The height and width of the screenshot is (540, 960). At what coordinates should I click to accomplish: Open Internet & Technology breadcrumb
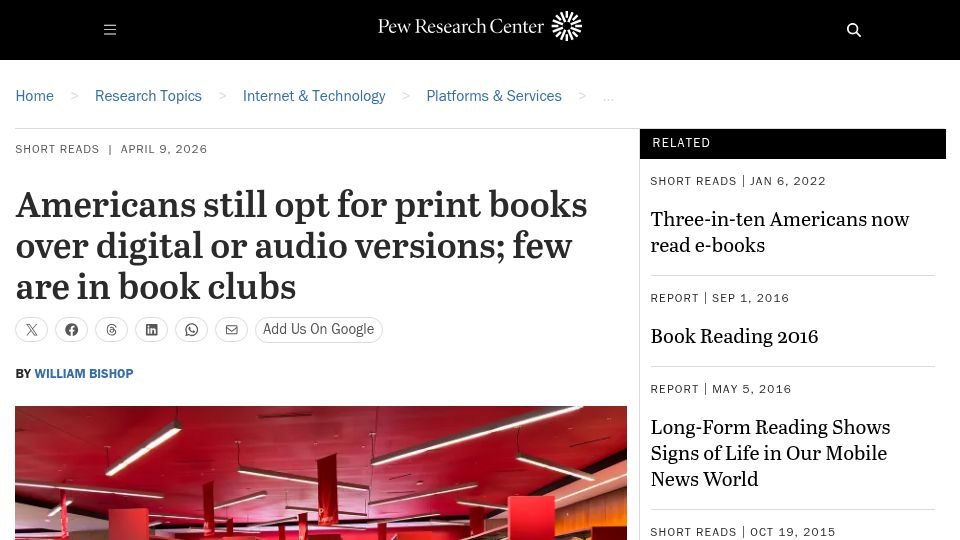tap(314, 96)
